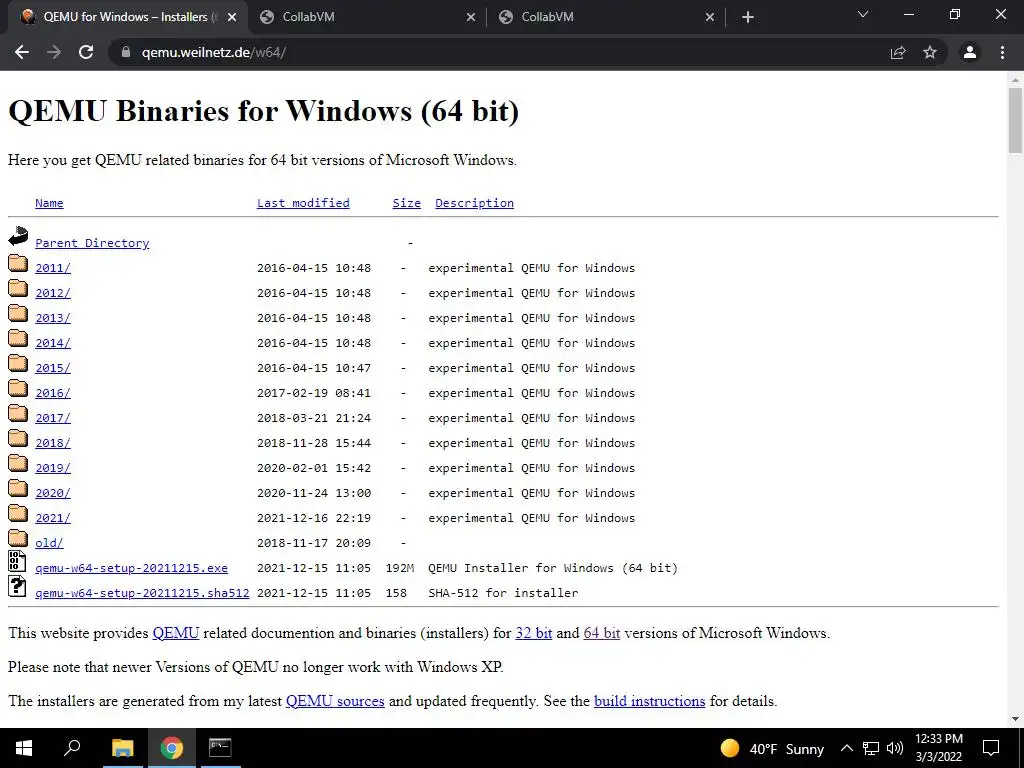Sort listing by the Description header
Image resolution: width=1024 pixels, height=768 pixels.
pos(474,203)
